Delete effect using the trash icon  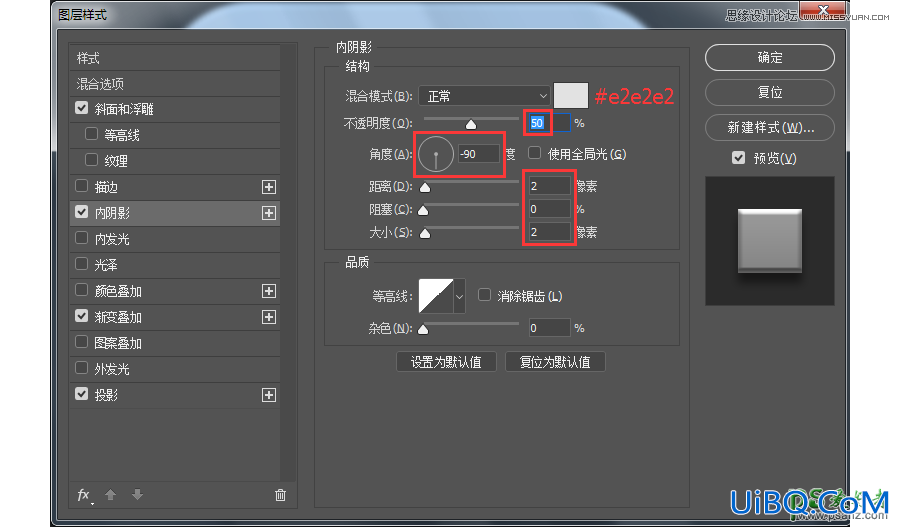click(280, 494)
